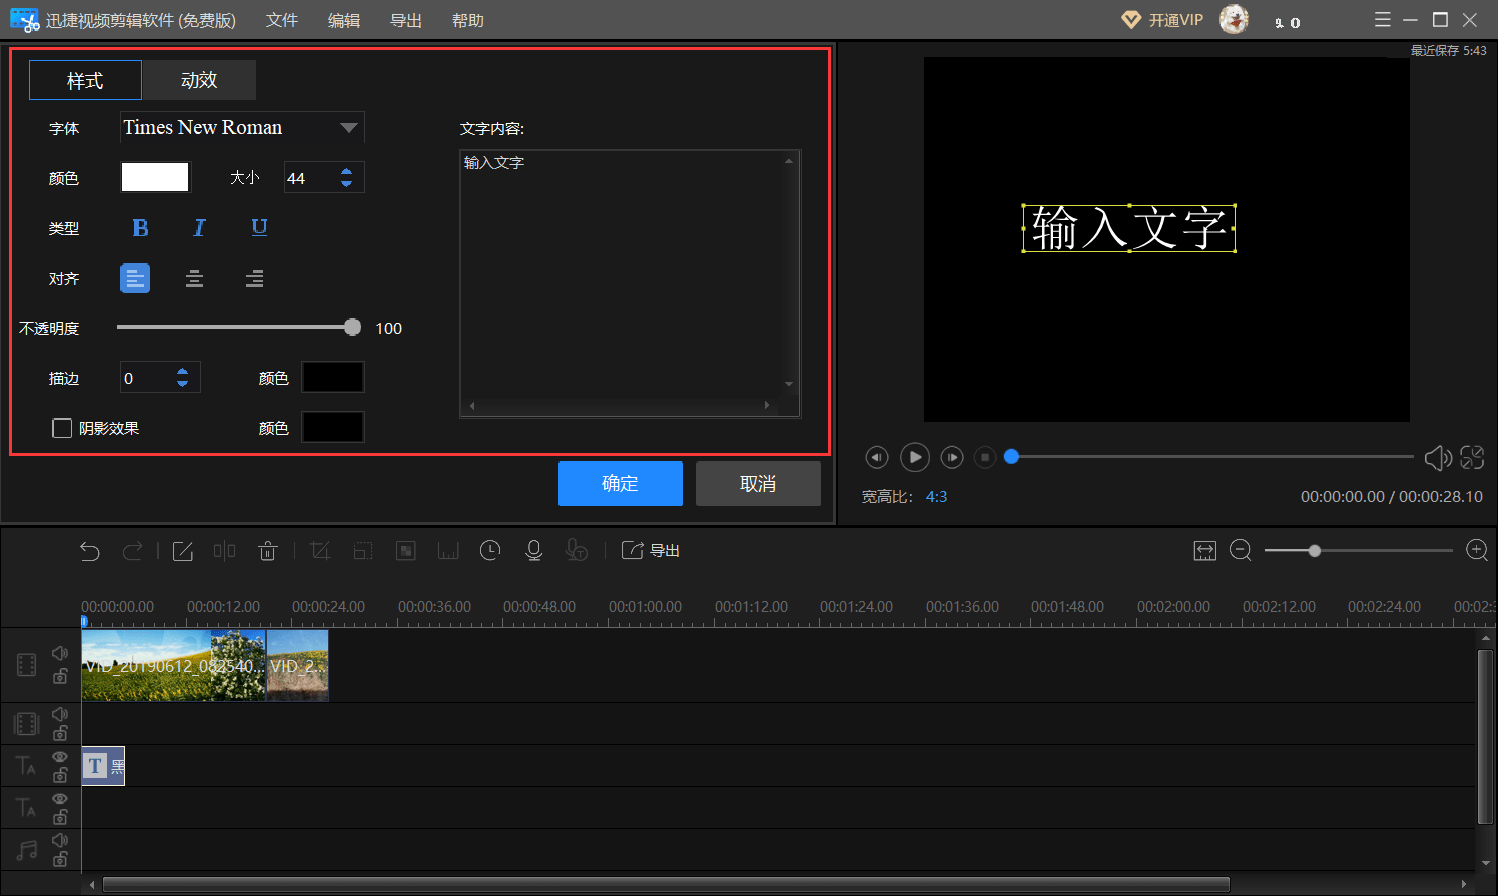Toggle fullscreen preview icon
Viewport: 1498px width, 896px height.
(x=1472, y=457)
